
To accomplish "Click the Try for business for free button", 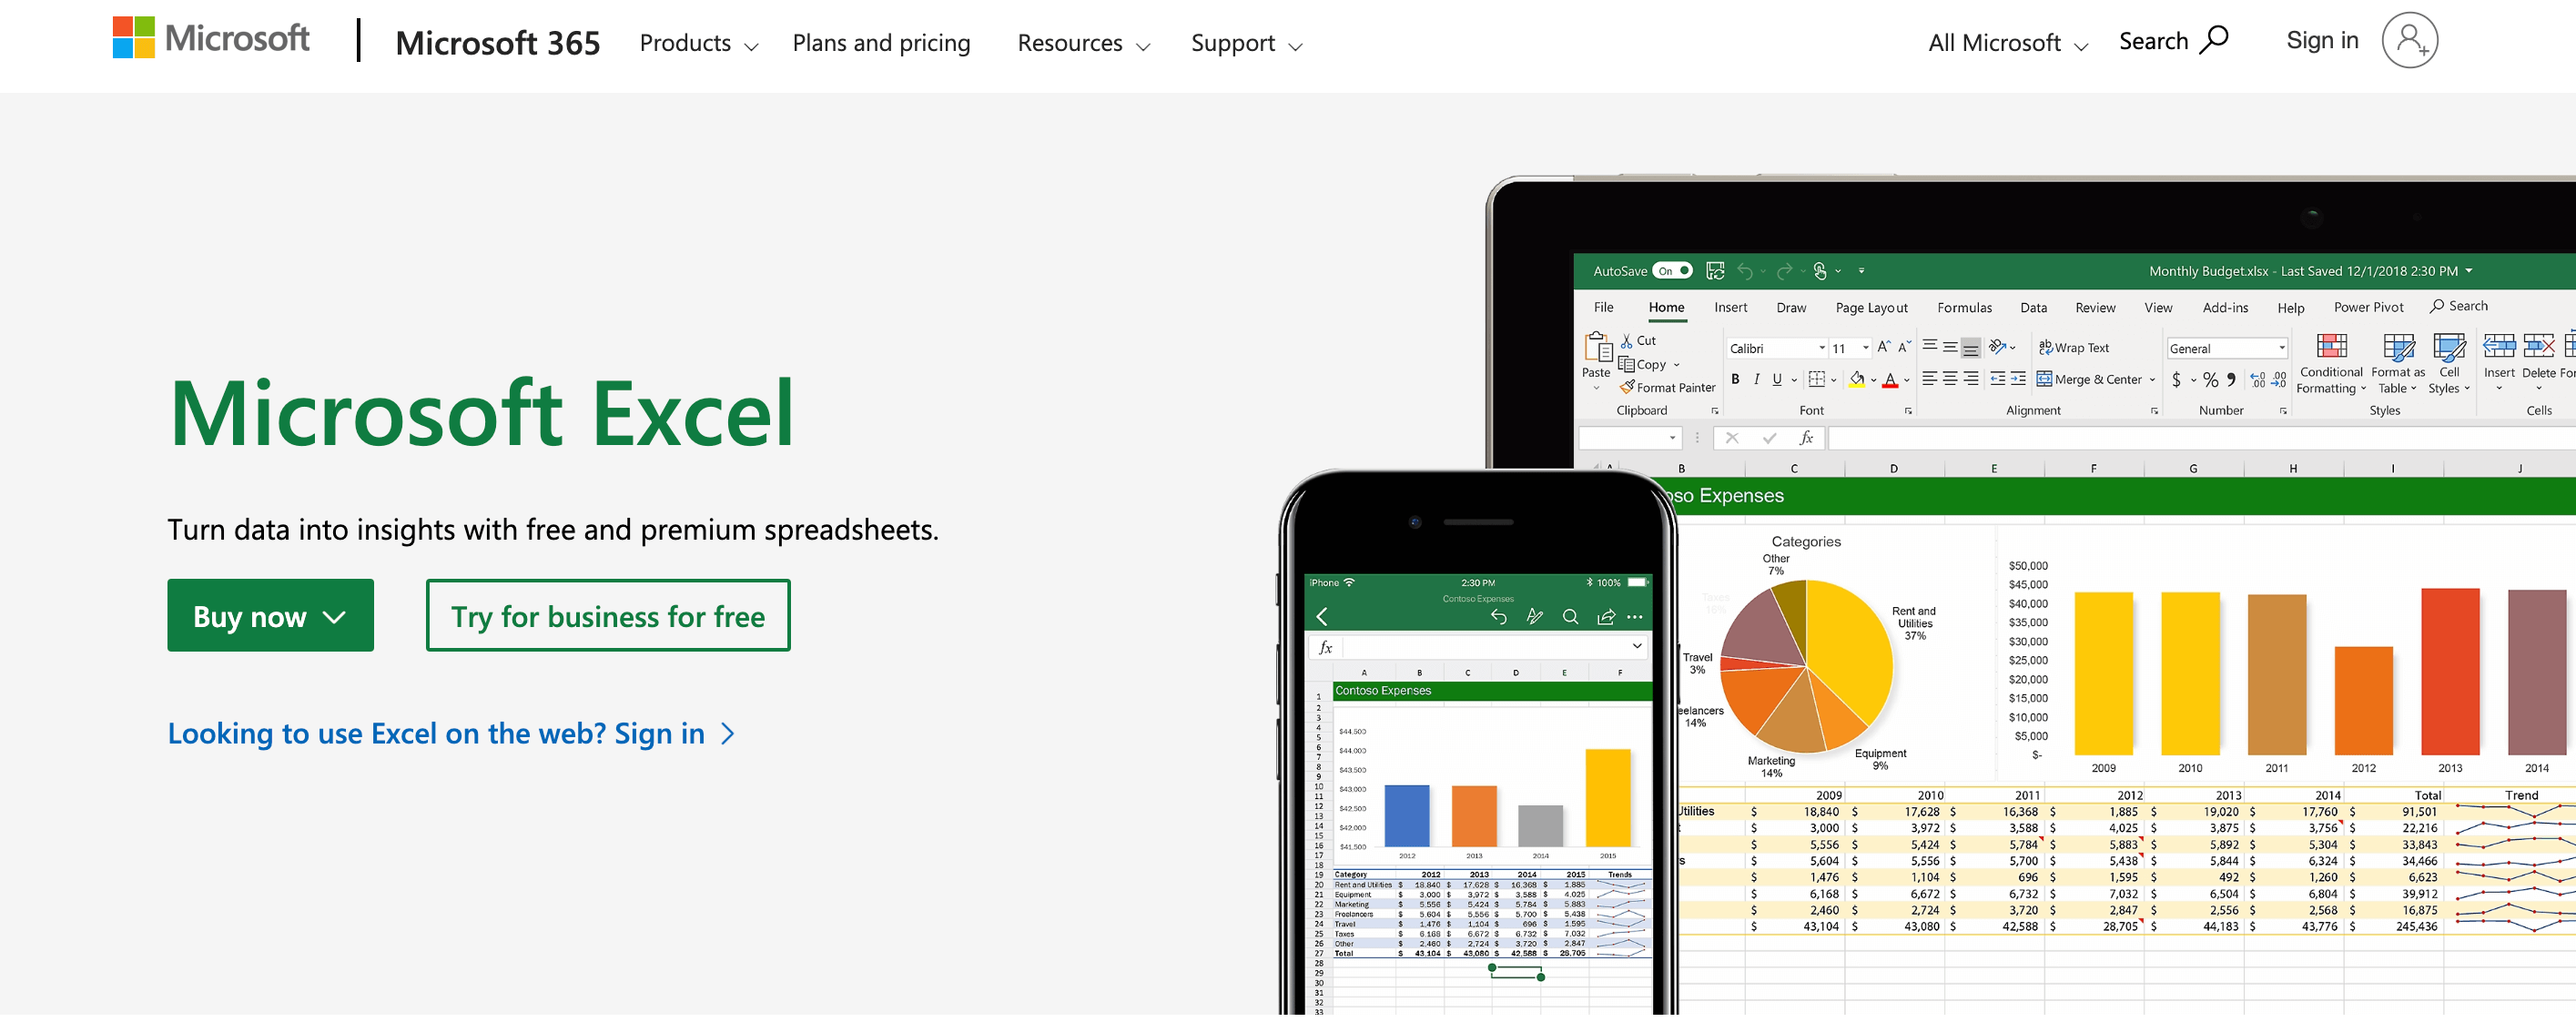I will click(608, 614).
